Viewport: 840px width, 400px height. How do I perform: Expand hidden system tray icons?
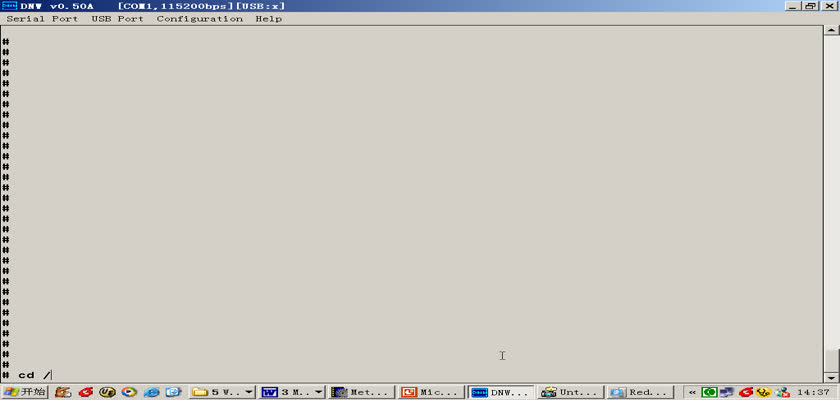click(691, 392)
